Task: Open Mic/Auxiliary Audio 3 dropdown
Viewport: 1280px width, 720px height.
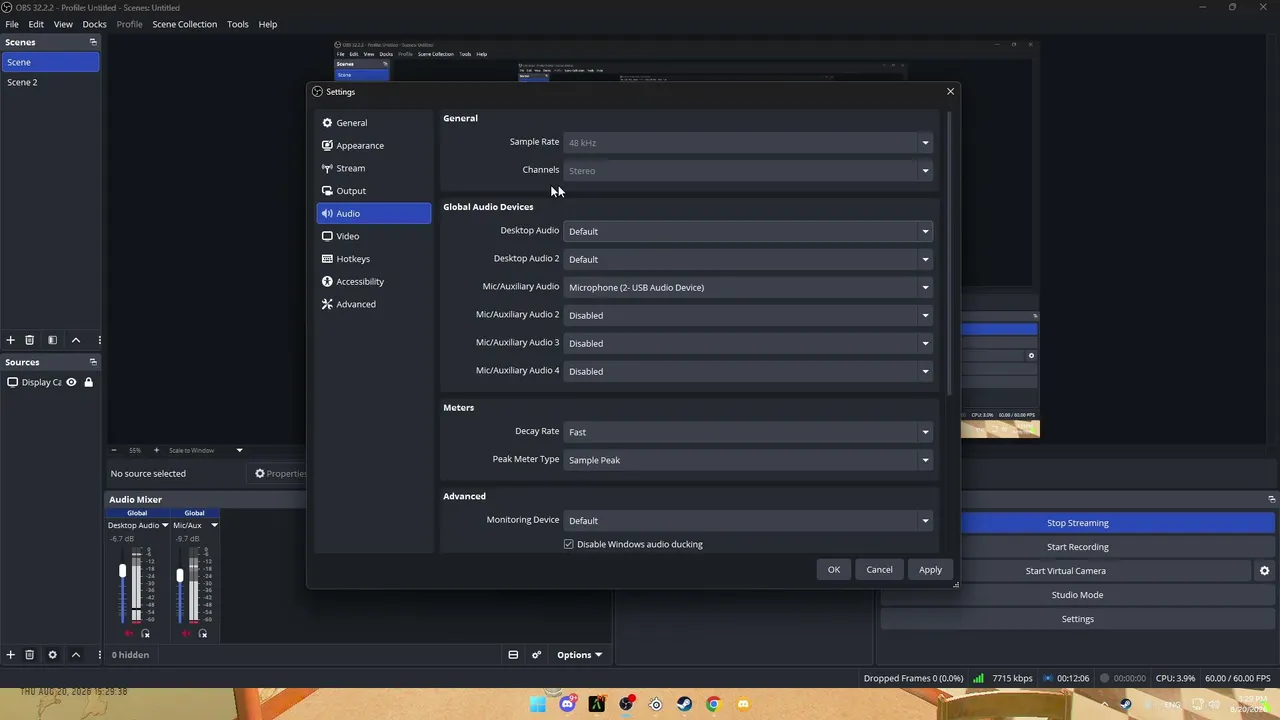Action: [748, 343]
